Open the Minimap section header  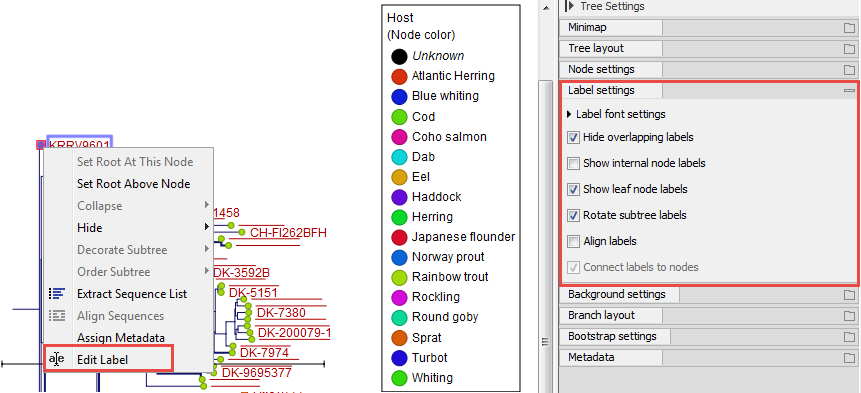tap(611, 27)
